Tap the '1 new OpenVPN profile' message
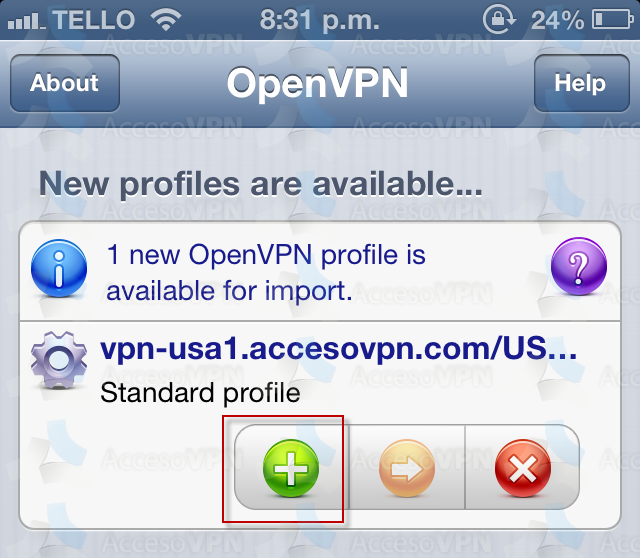640x558 pixels. 266,273
